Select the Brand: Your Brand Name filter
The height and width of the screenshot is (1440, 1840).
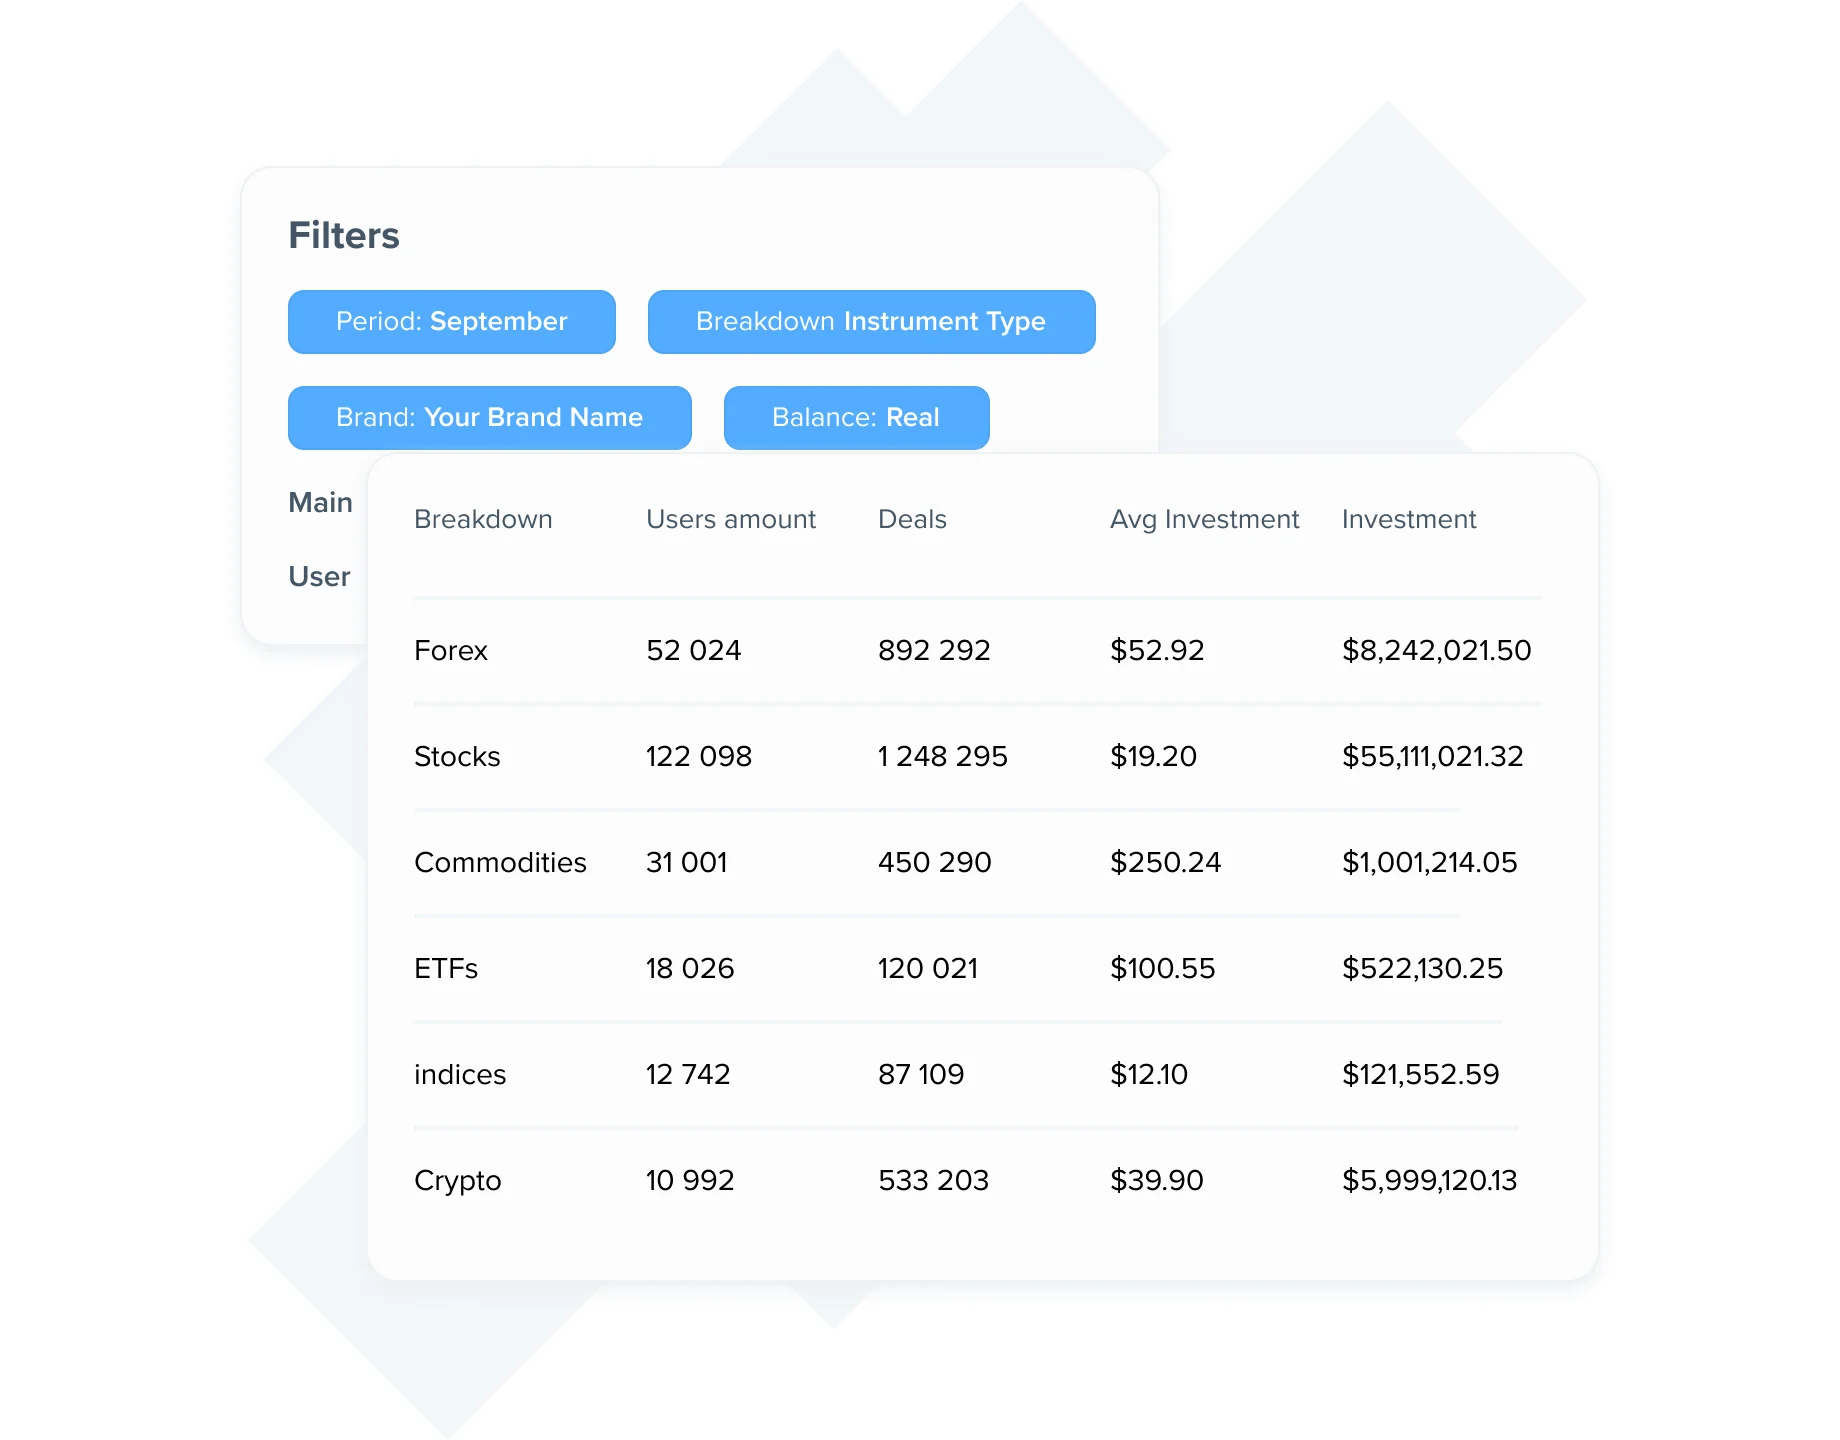click(489, 417)
